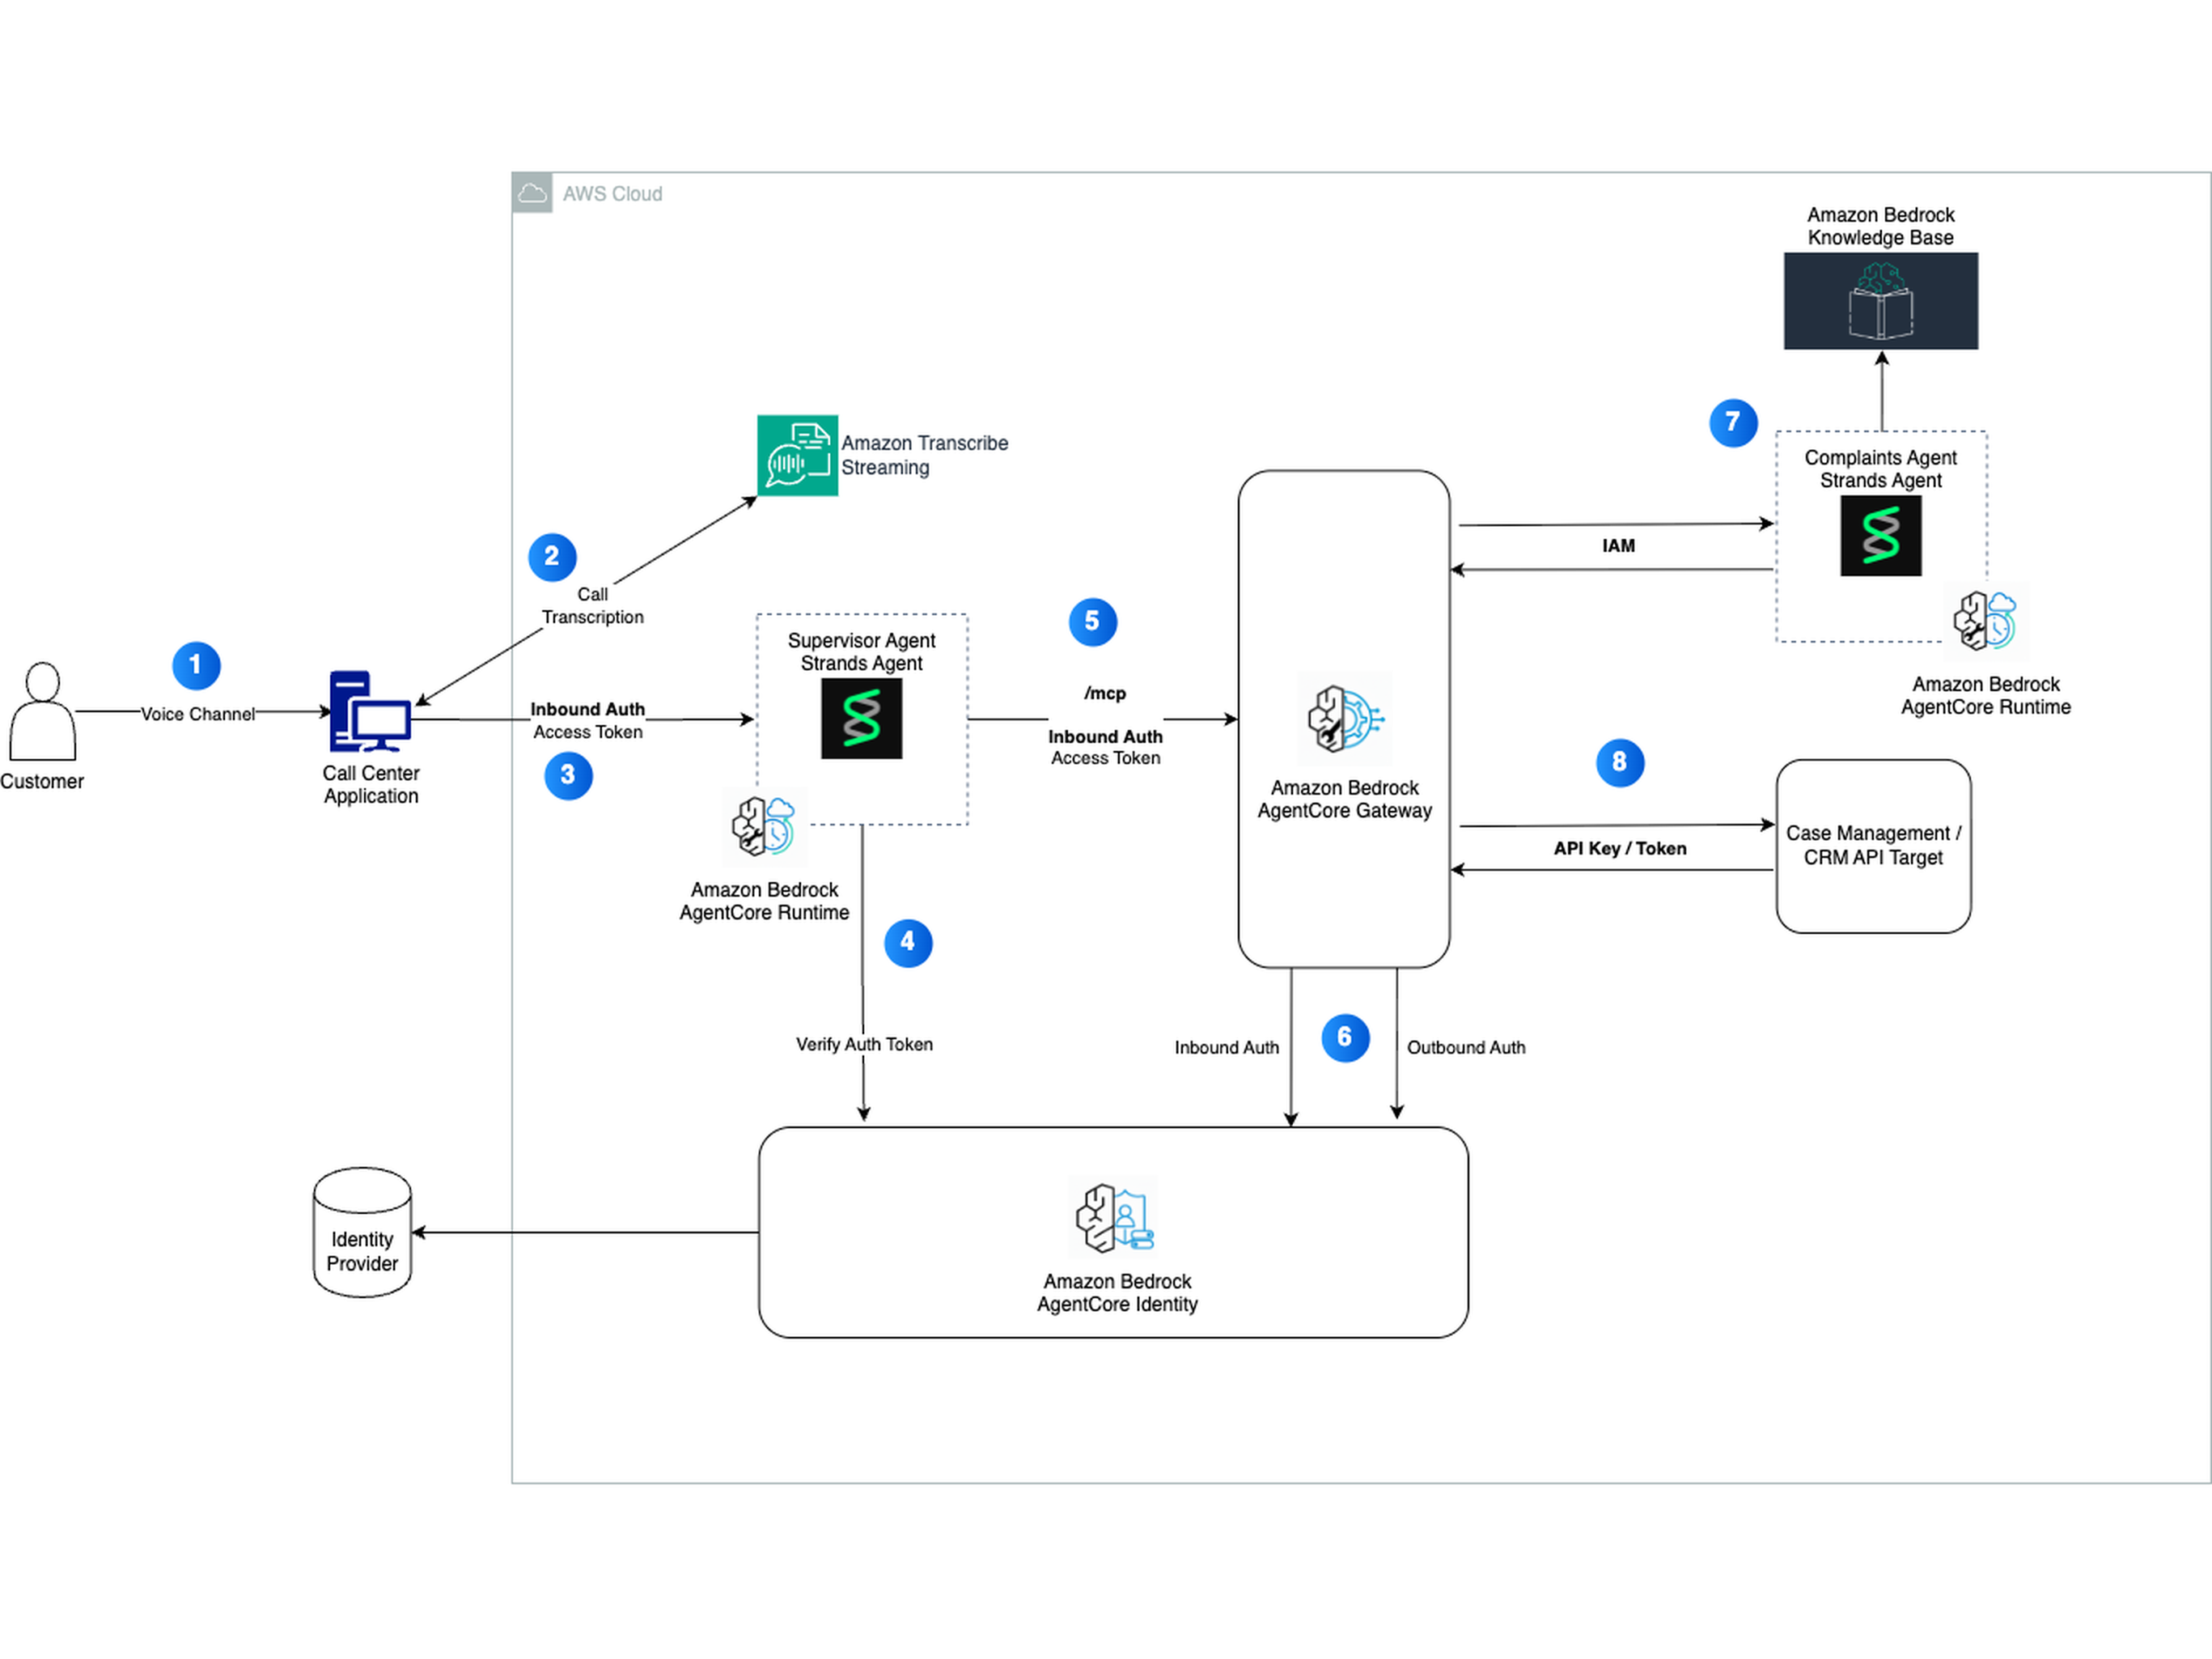
Task: Click 'Supervisor Agent Strands Agent' title
Action: [861, 651]
